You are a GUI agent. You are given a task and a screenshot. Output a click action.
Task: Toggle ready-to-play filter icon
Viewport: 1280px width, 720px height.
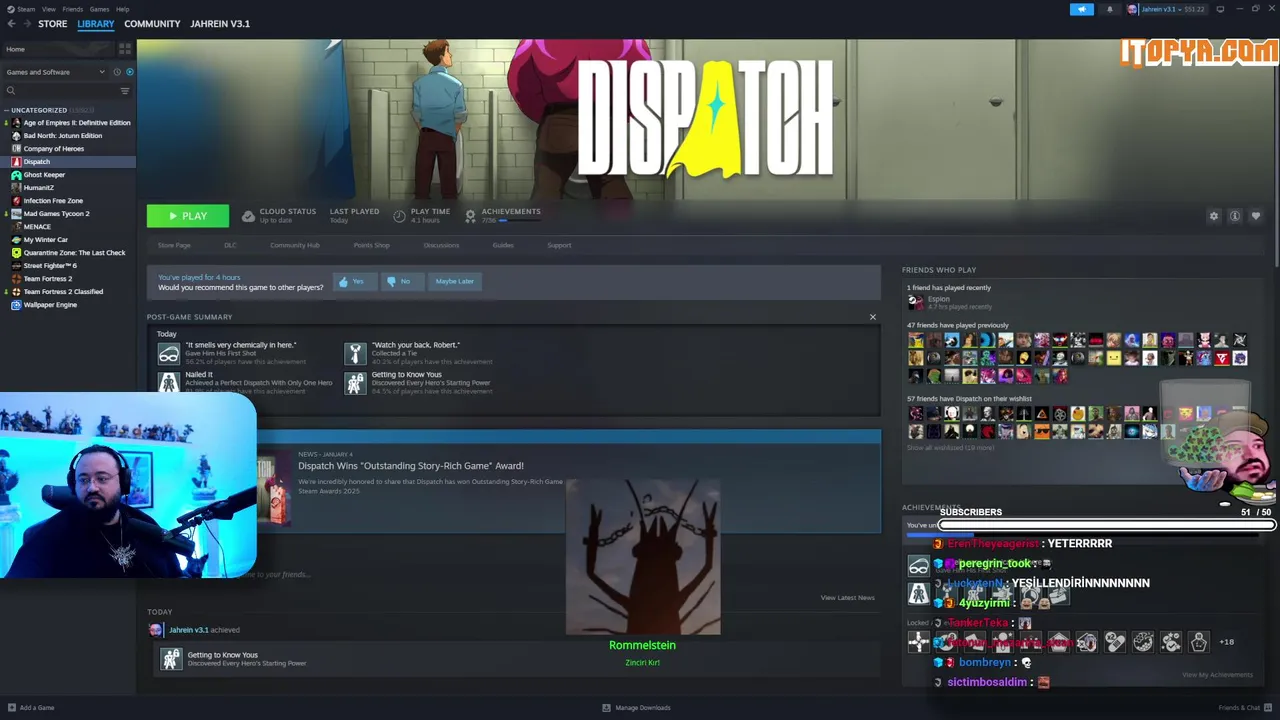tap(129, 72)
